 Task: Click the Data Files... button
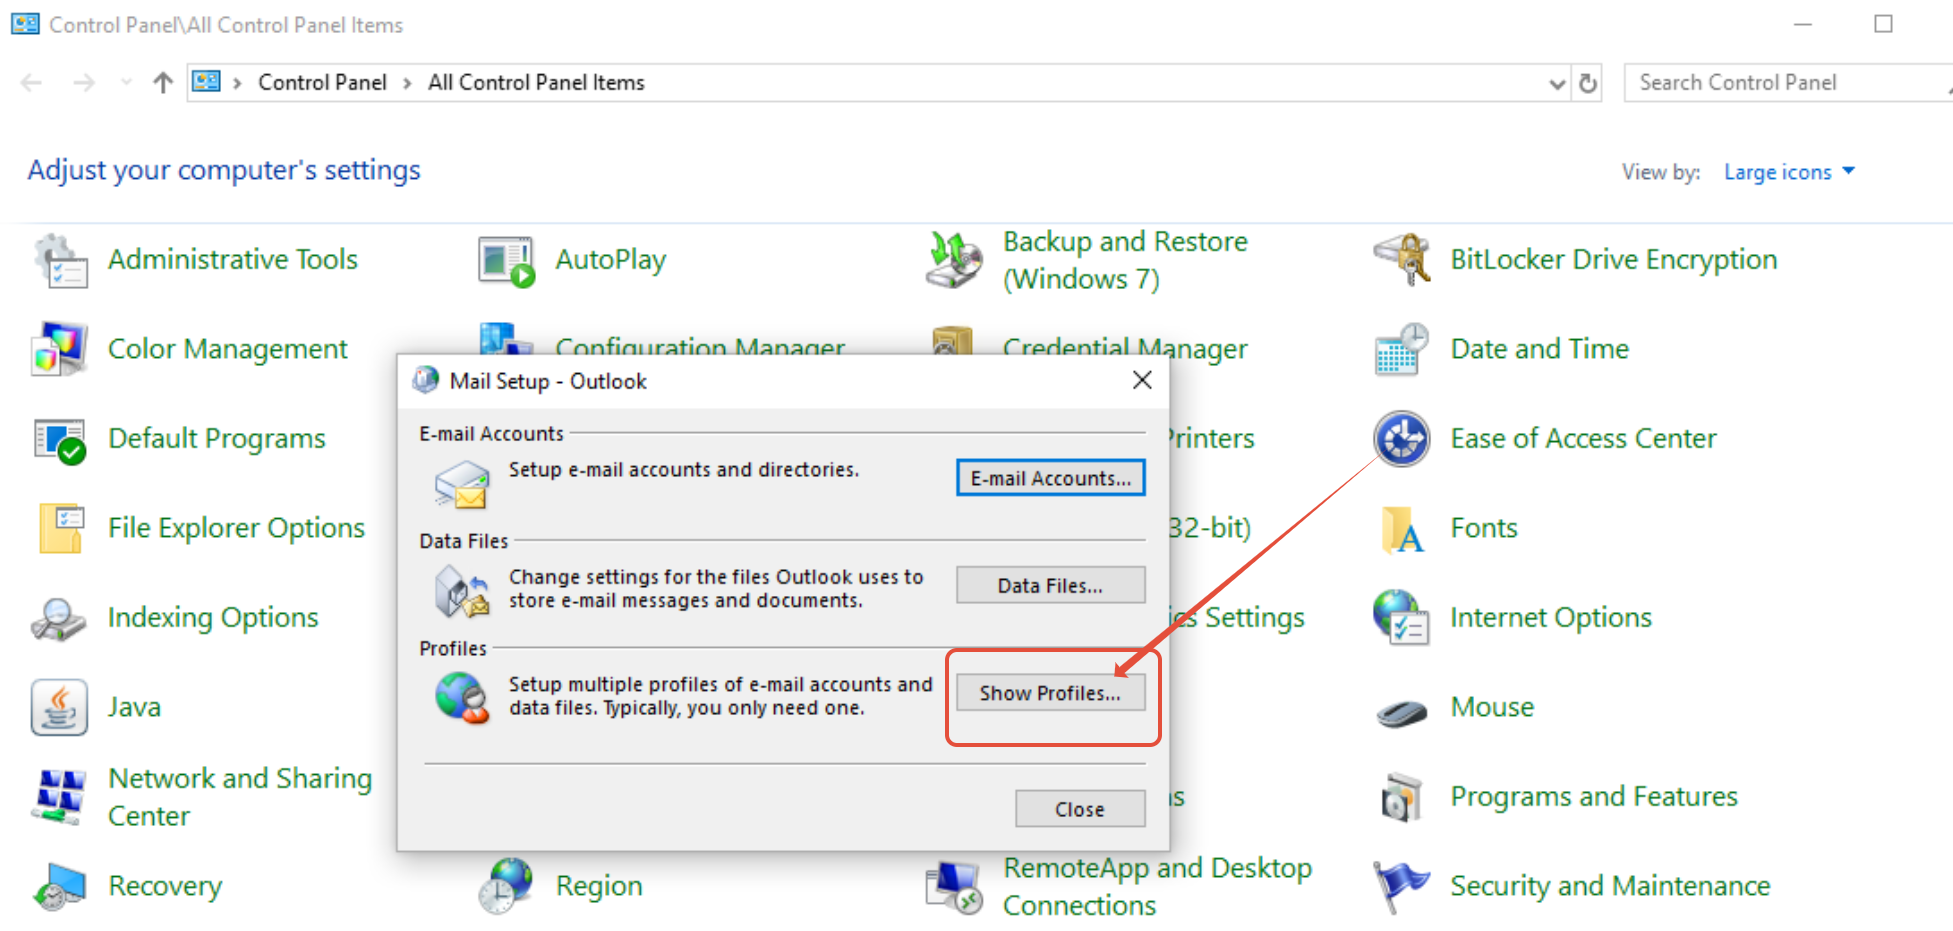1050,586
